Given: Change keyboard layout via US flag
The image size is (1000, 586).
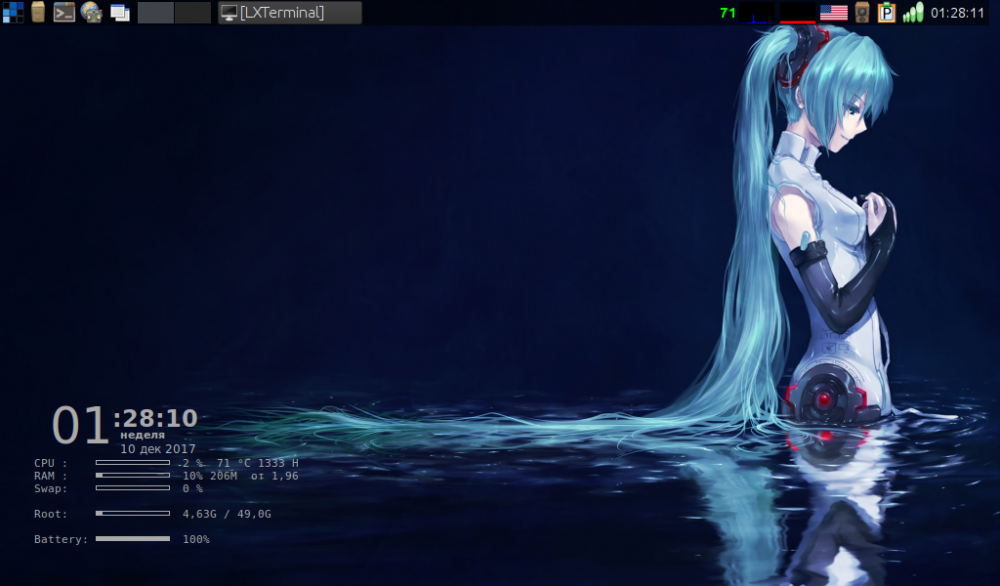Looking at the screenshot, I should (x=834, y=12).
